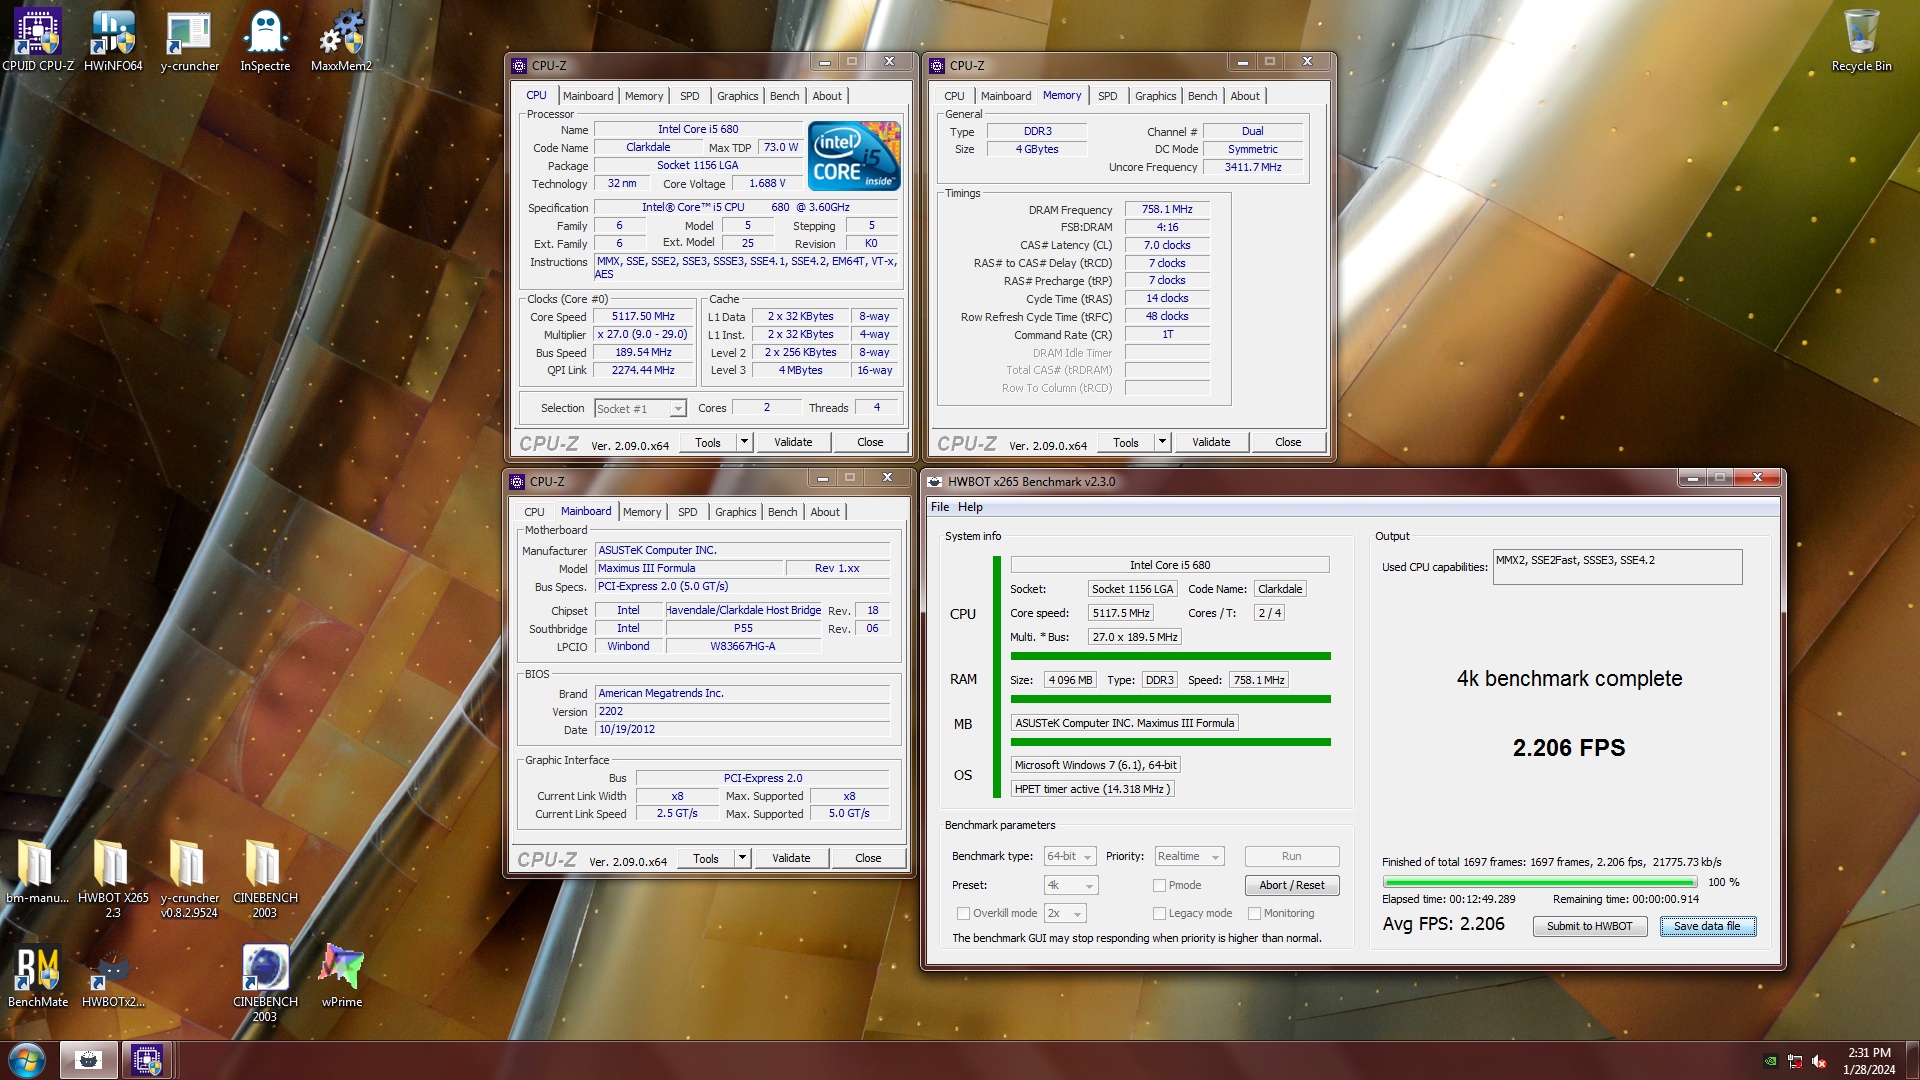This screenshot has height=1080, width=1920.
Task: Expand the Socket #1 selection dropdown
Action: click(640, 408)
